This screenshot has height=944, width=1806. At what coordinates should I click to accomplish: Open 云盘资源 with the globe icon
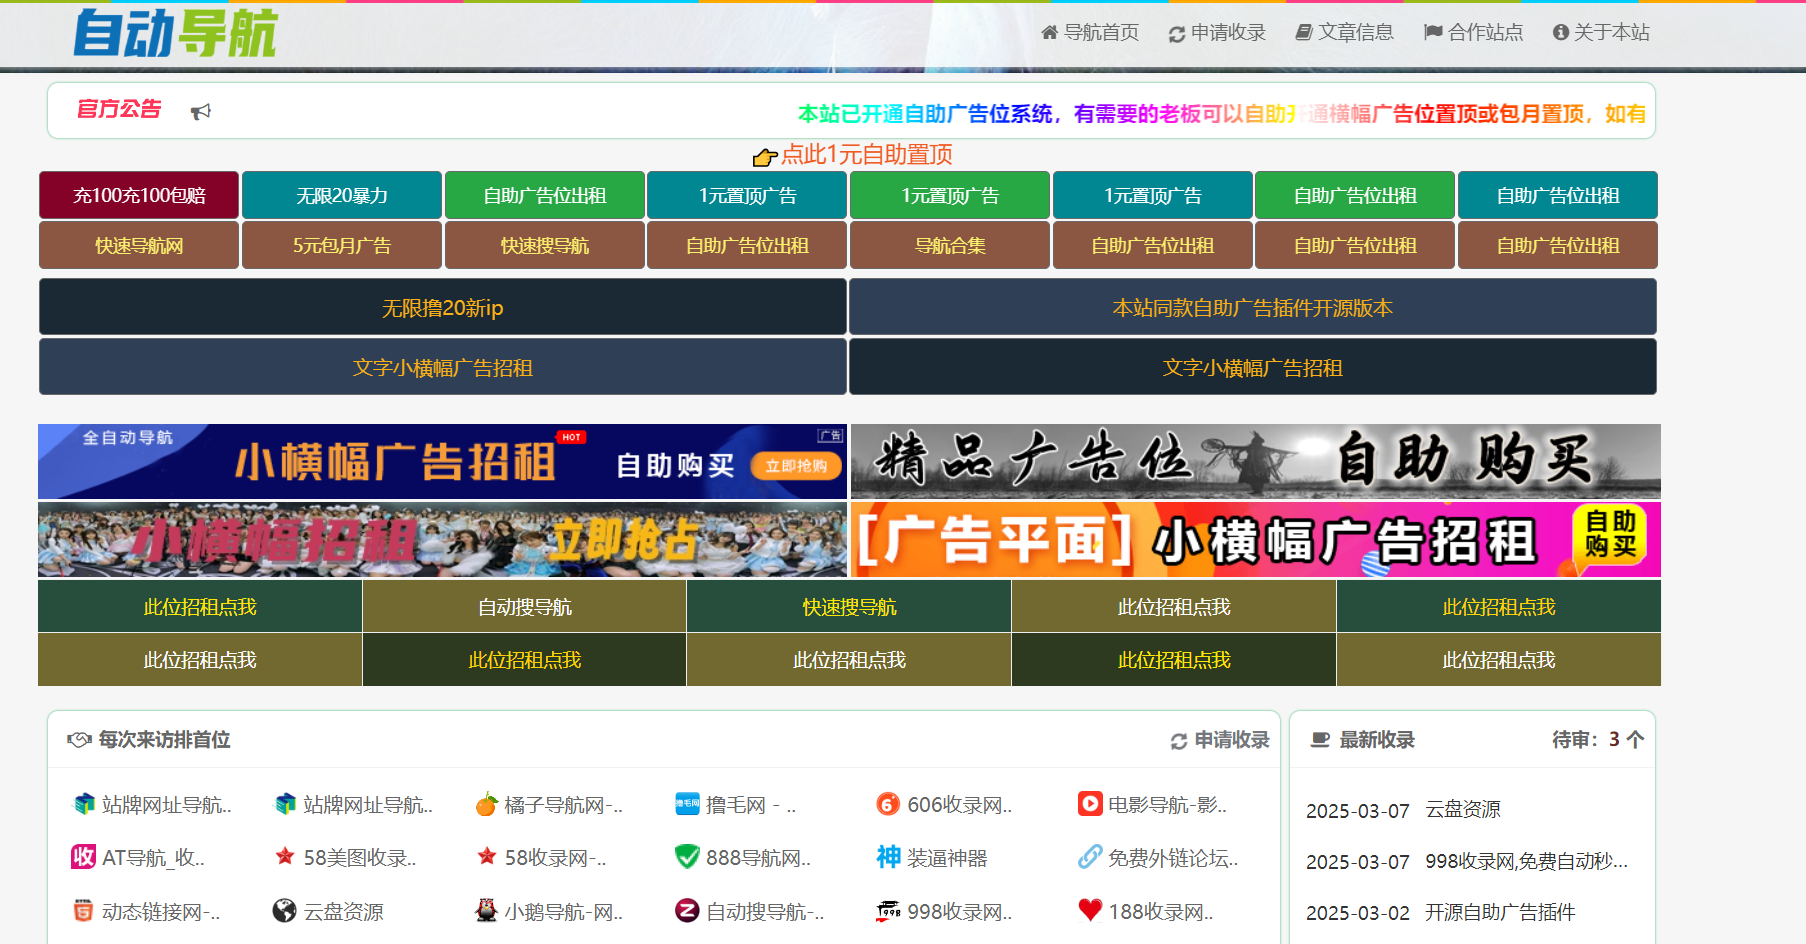coord(328,911)
